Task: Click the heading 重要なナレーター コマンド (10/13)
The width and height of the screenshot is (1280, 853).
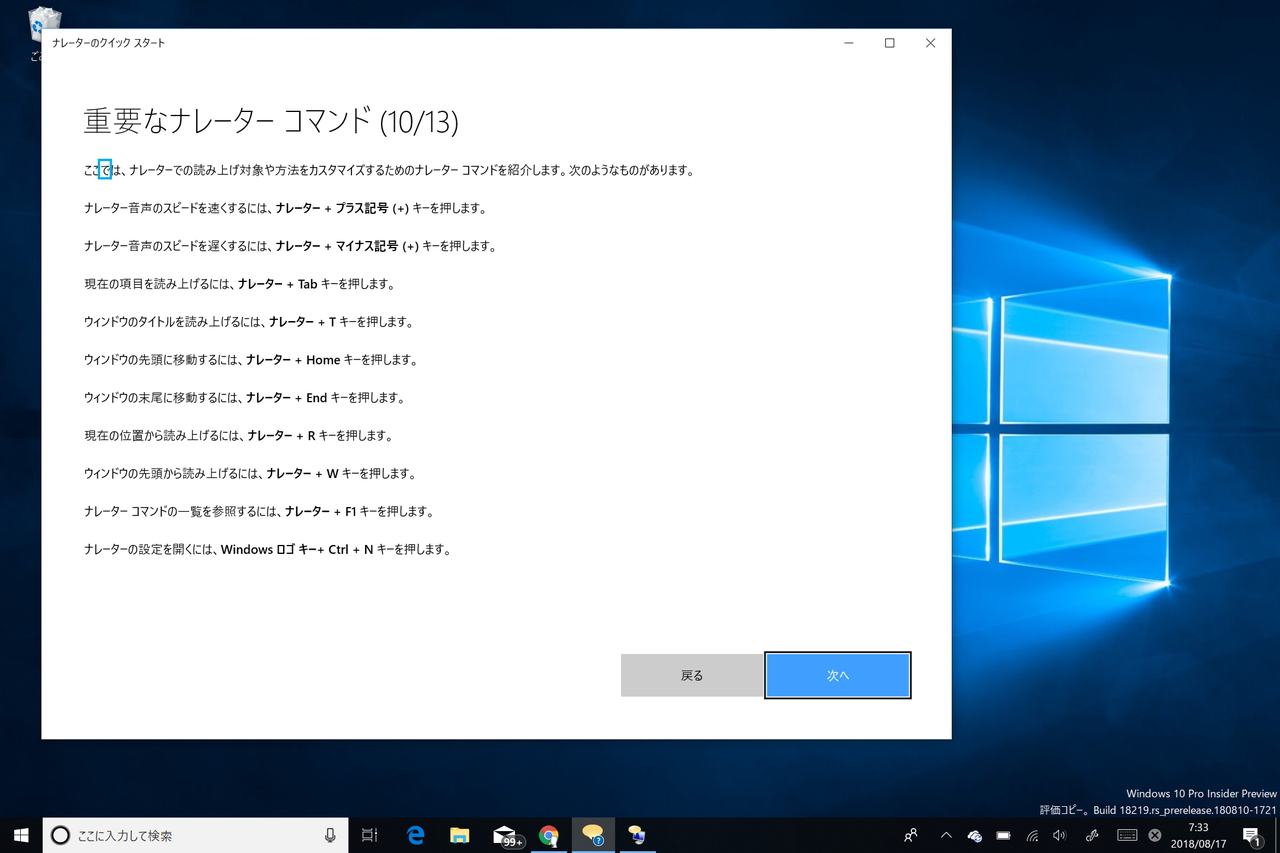Action: [271, 122]
